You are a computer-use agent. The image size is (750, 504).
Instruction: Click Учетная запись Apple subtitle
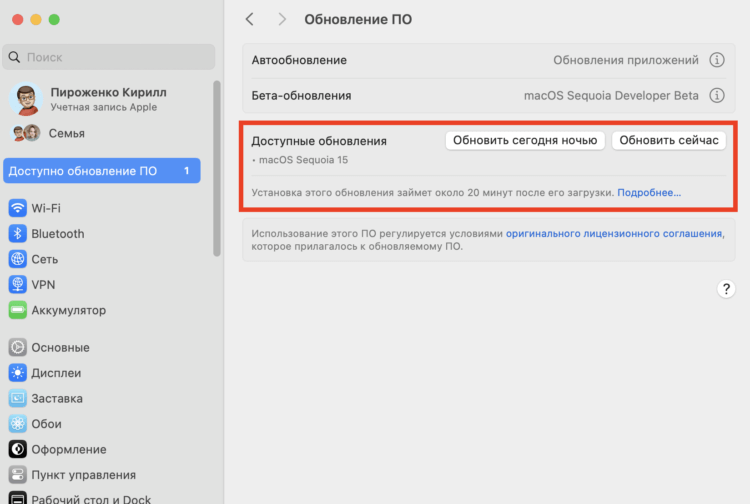point(104,107)
